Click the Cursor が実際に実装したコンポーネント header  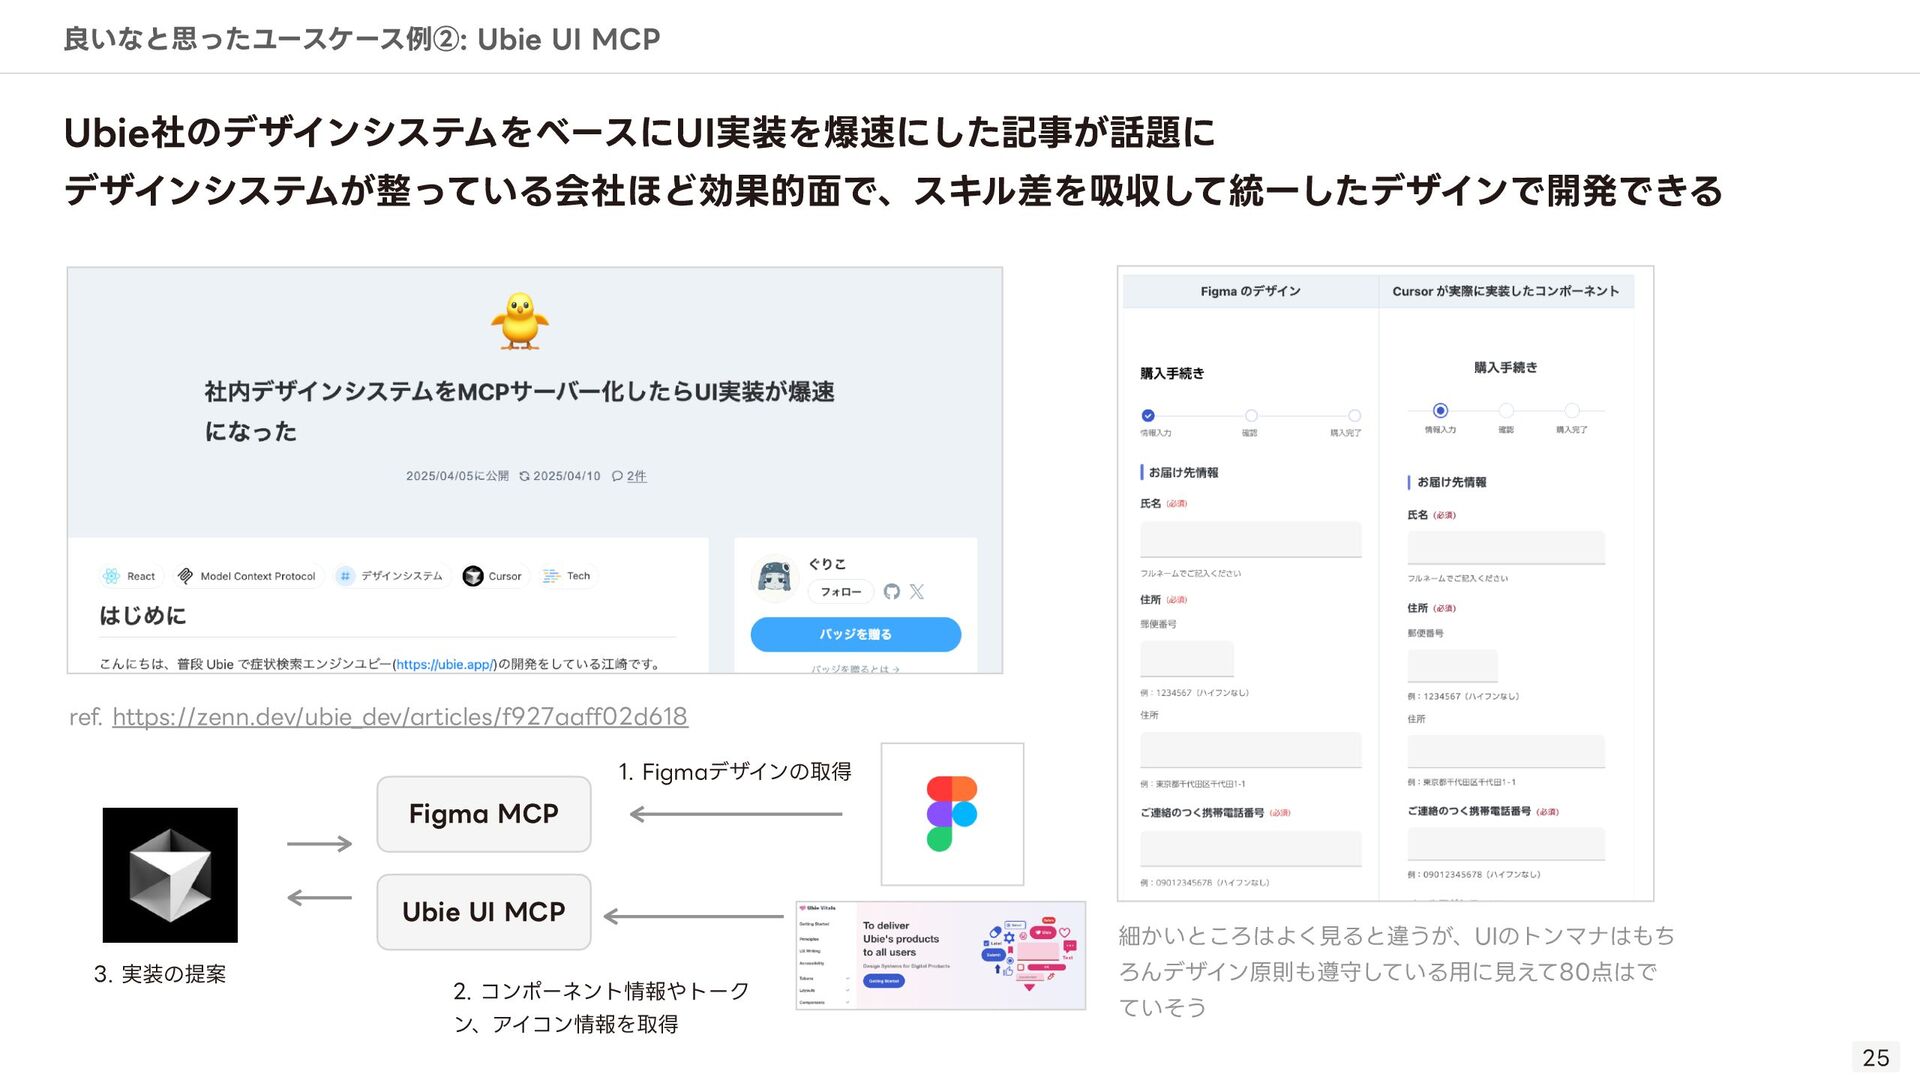pos(1506,291)
